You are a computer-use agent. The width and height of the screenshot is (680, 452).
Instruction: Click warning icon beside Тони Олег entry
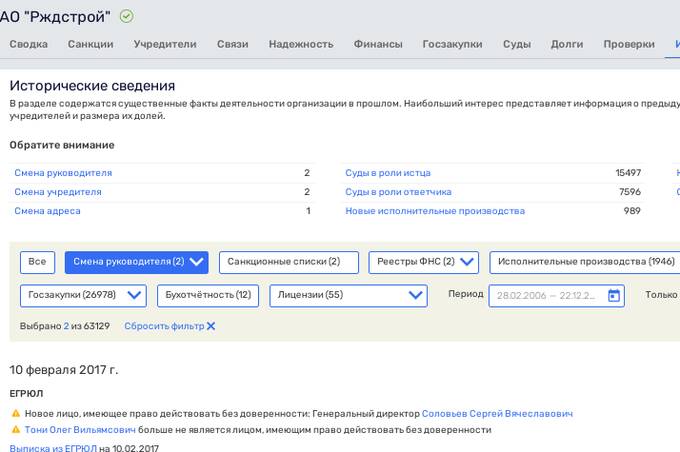coord(15,430)
